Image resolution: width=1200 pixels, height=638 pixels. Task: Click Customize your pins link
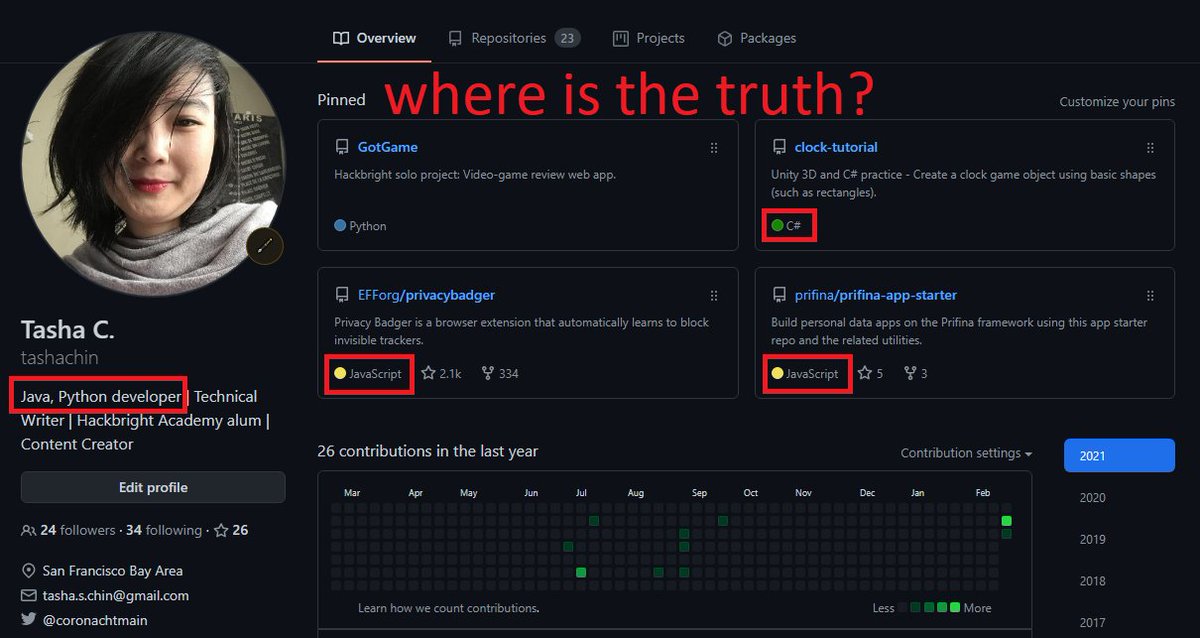point(1117,102)
